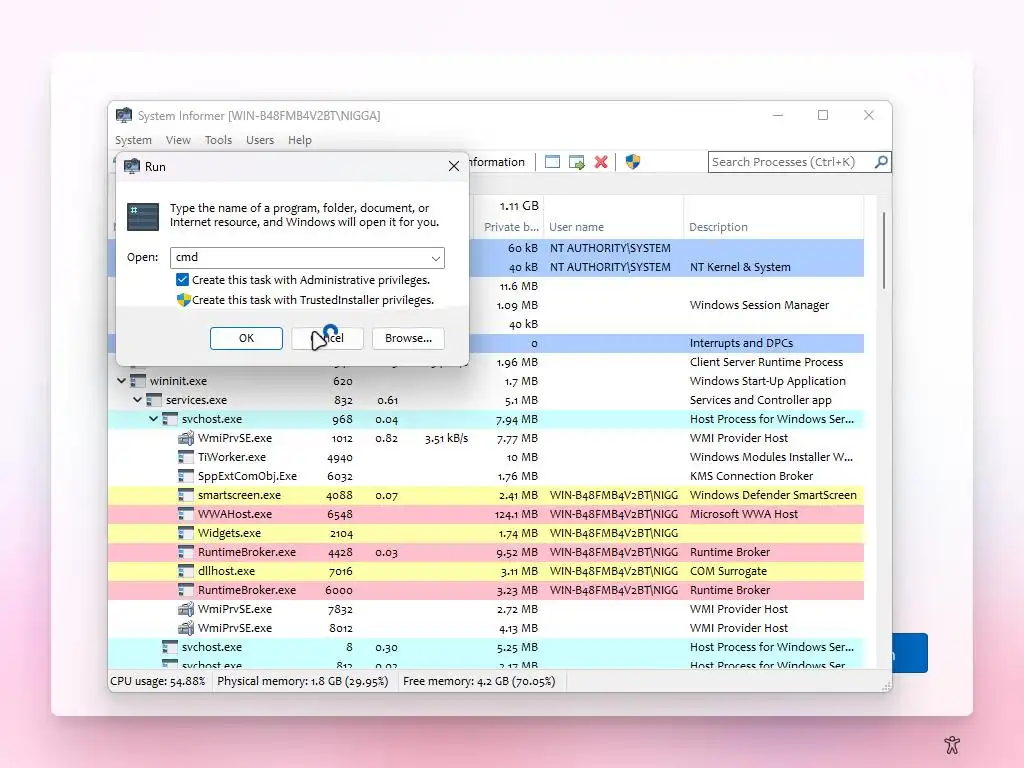
Task: Click the process list vertical scrollbar thumb
Action: pos(884,250)
